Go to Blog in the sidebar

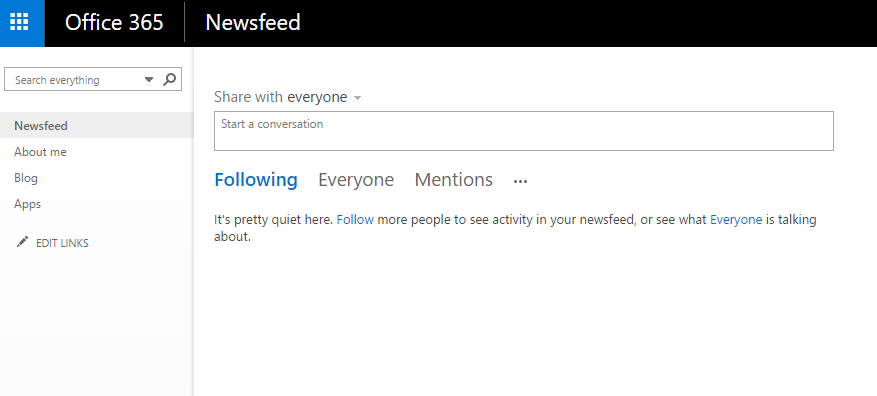(26, 178)
